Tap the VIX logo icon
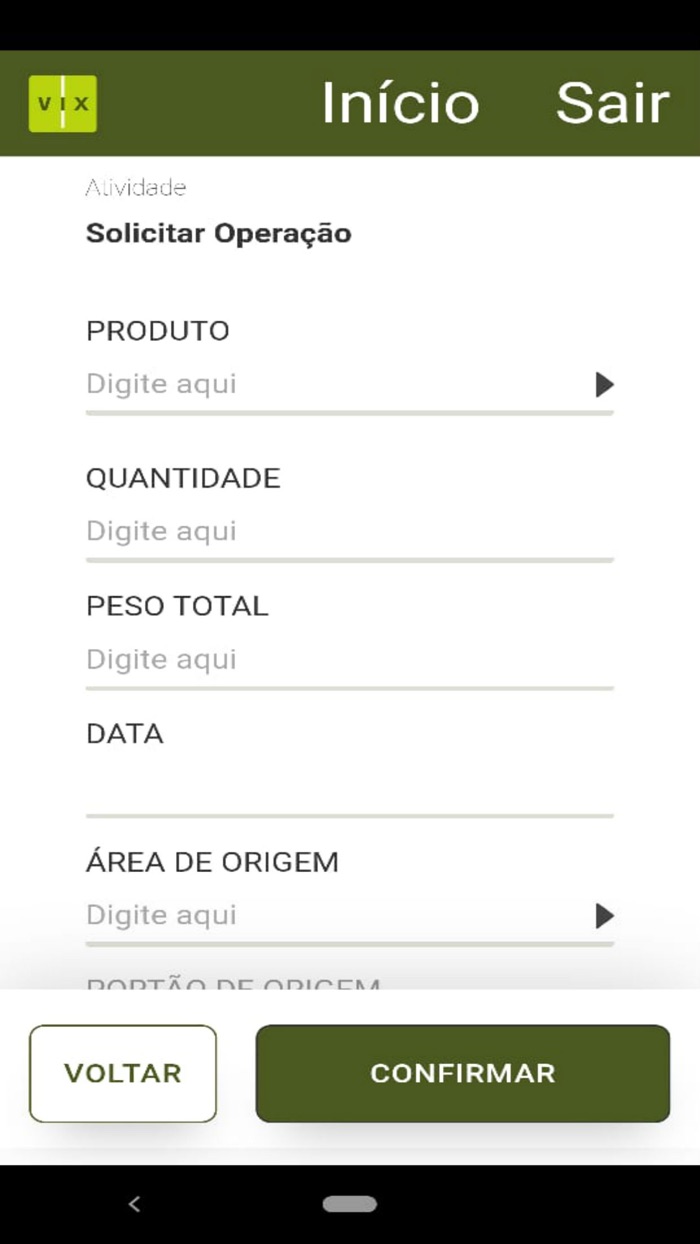Image resolution: width=700 pixels, height=1244 pixels. click(x=62, y=103)
